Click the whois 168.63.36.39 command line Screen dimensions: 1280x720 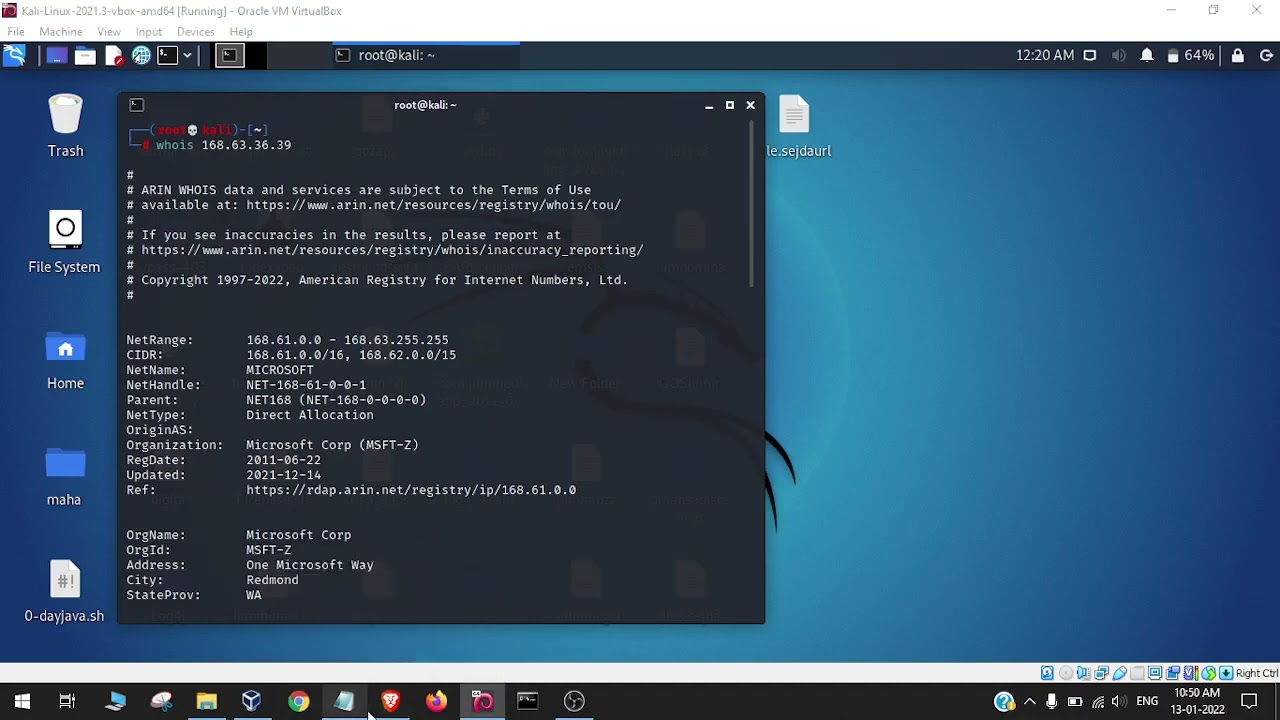point(223,145)
